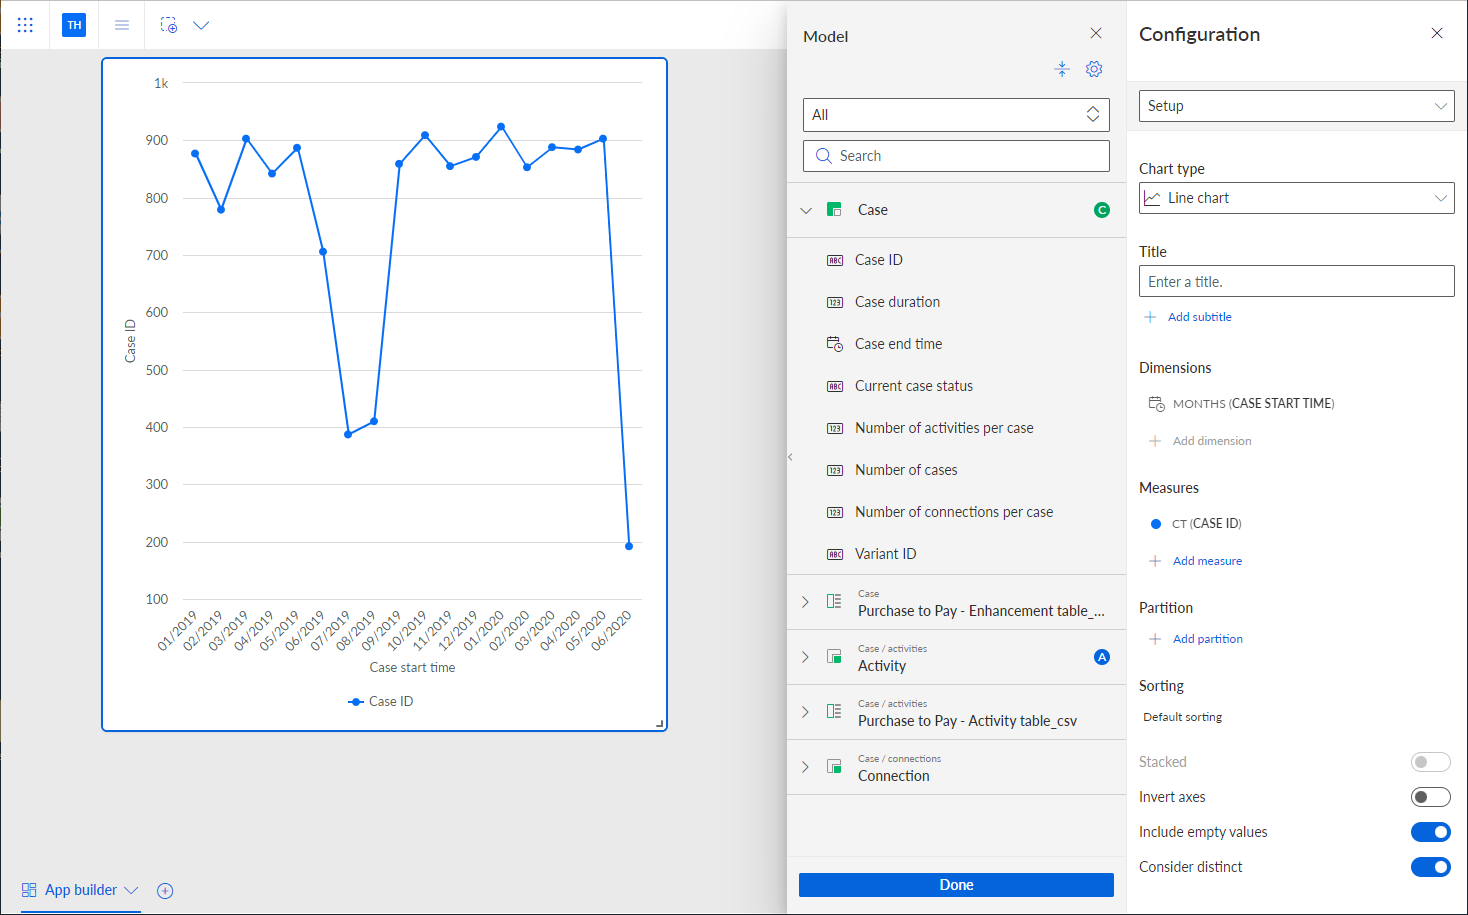The width and height of the screenshot is (1468, 915).
Task: Collapse the Case group
Action: pos(806,210)
